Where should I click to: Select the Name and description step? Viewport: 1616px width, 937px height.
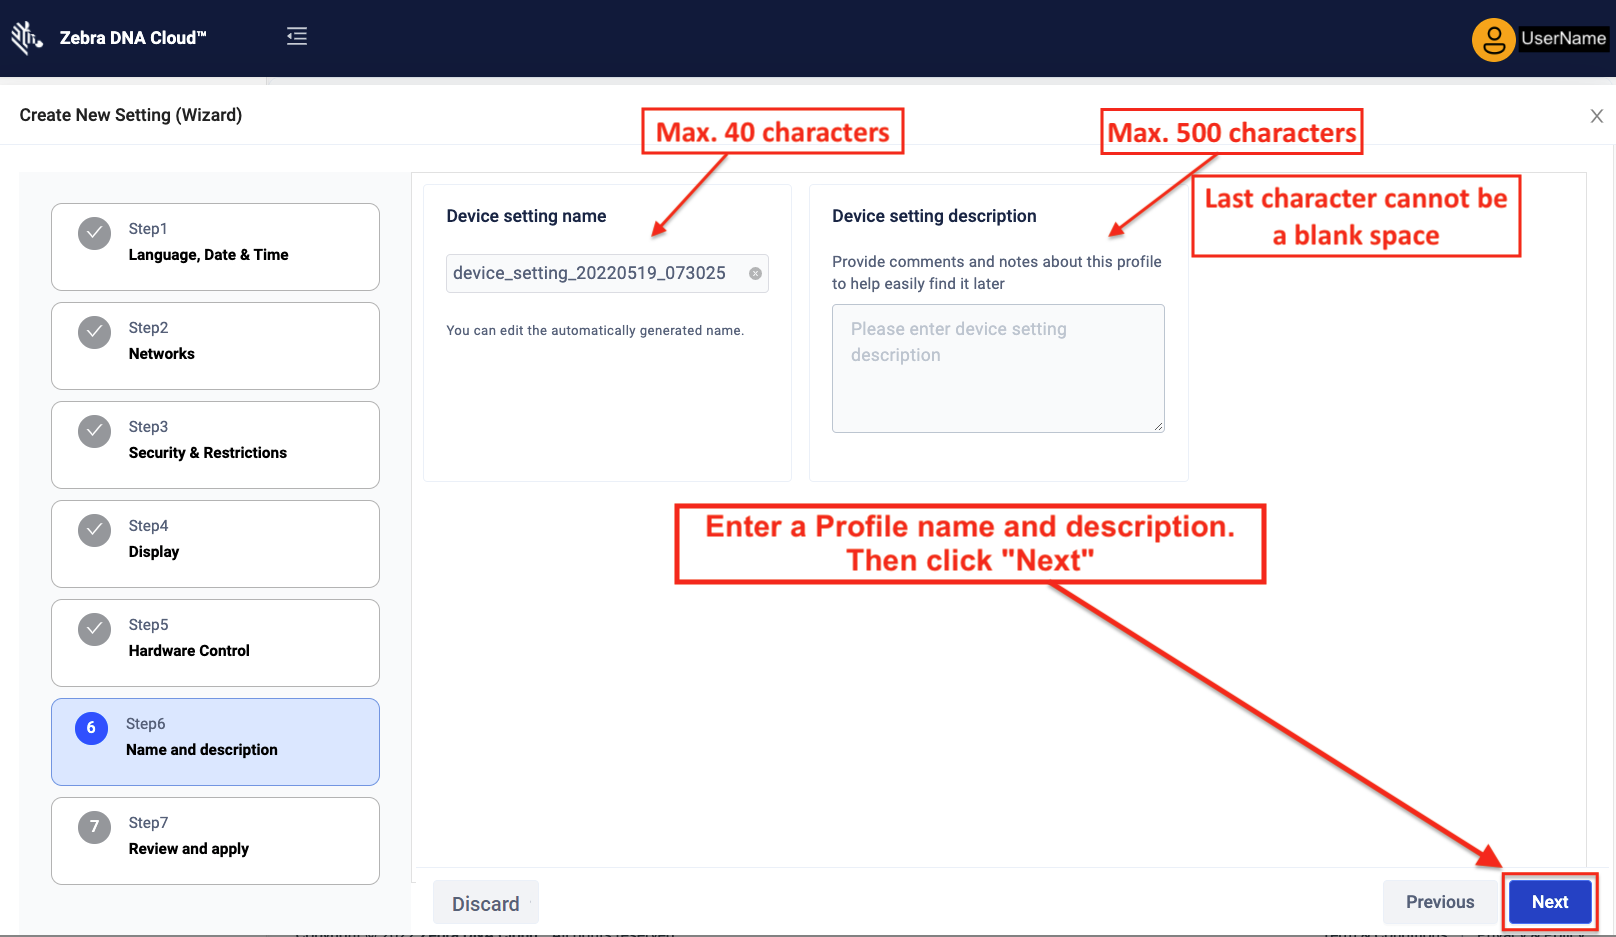pos(215,742)
